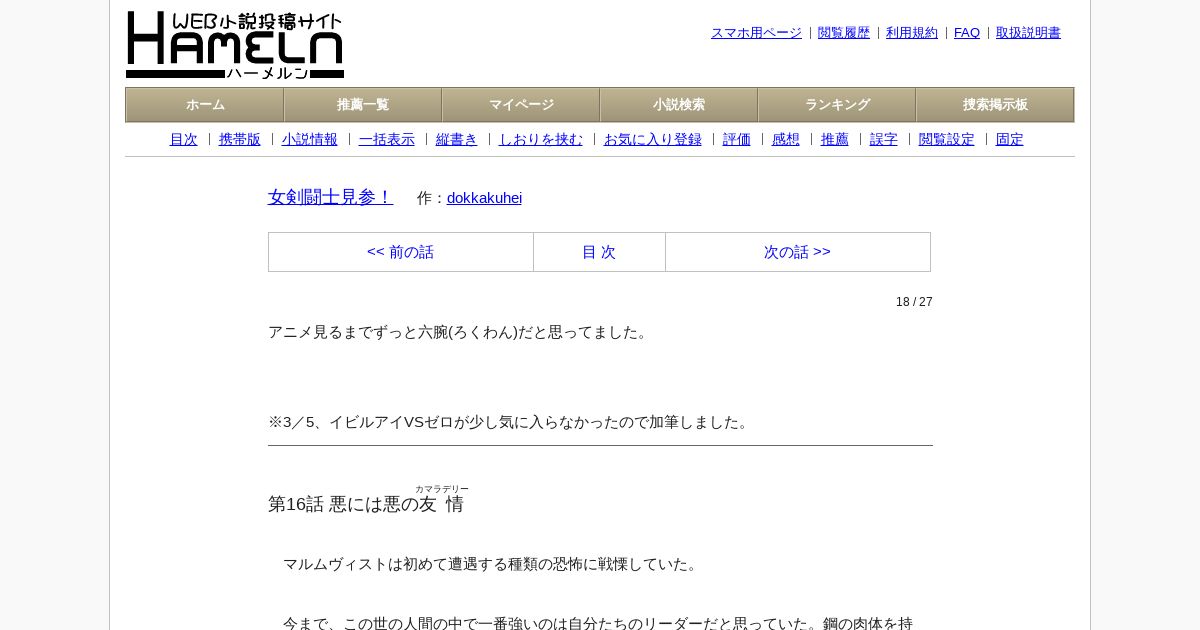Open 小説情報 page

[x=310, y=140]
